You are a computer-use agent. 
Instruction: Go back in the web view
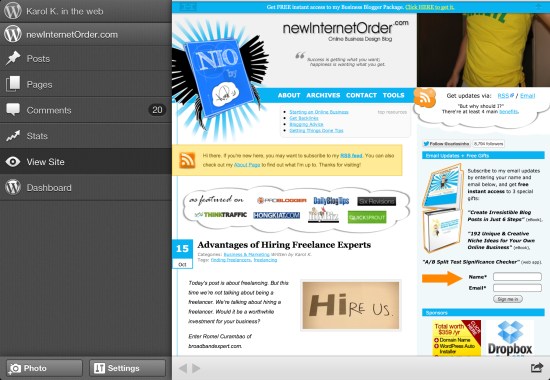[183, 368]
